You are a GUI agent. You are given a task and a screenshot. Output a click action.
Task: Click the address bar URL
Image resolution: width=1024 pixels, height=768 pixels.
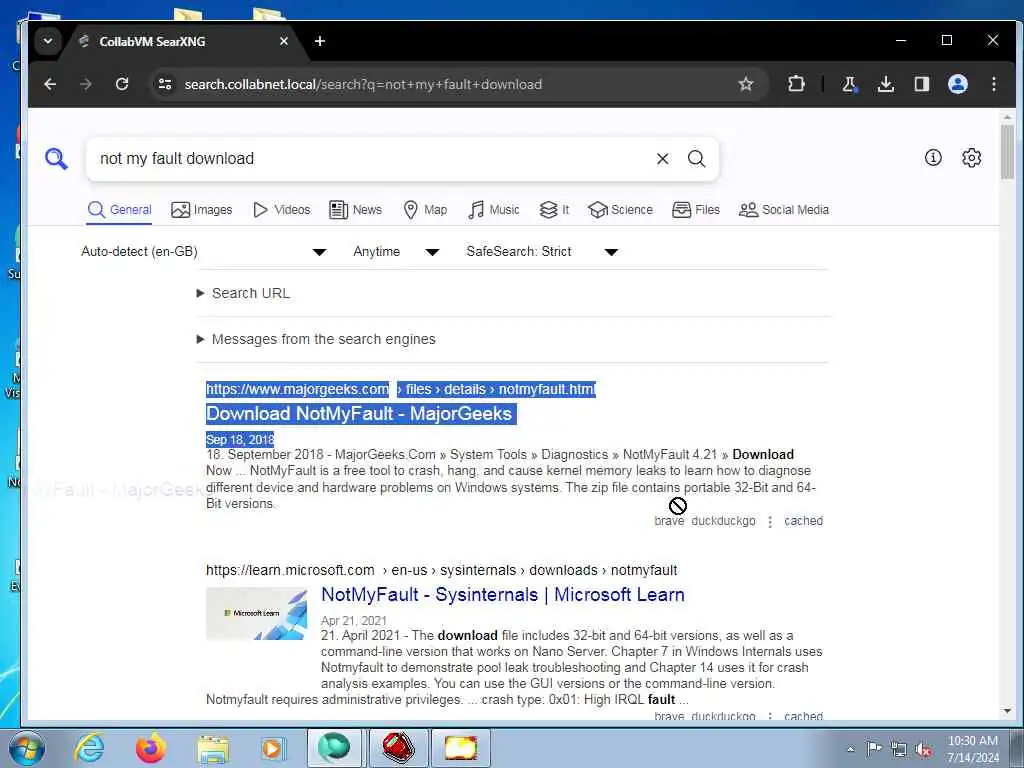click(x=363, y=84)
